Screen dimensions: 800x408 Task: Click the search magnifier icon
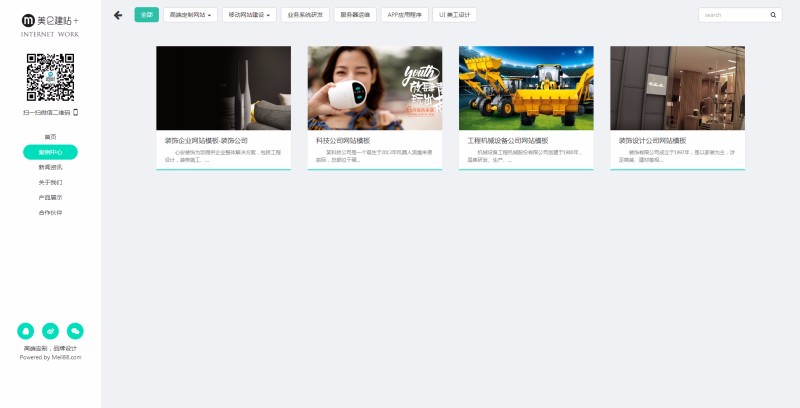tap(773, 15)
